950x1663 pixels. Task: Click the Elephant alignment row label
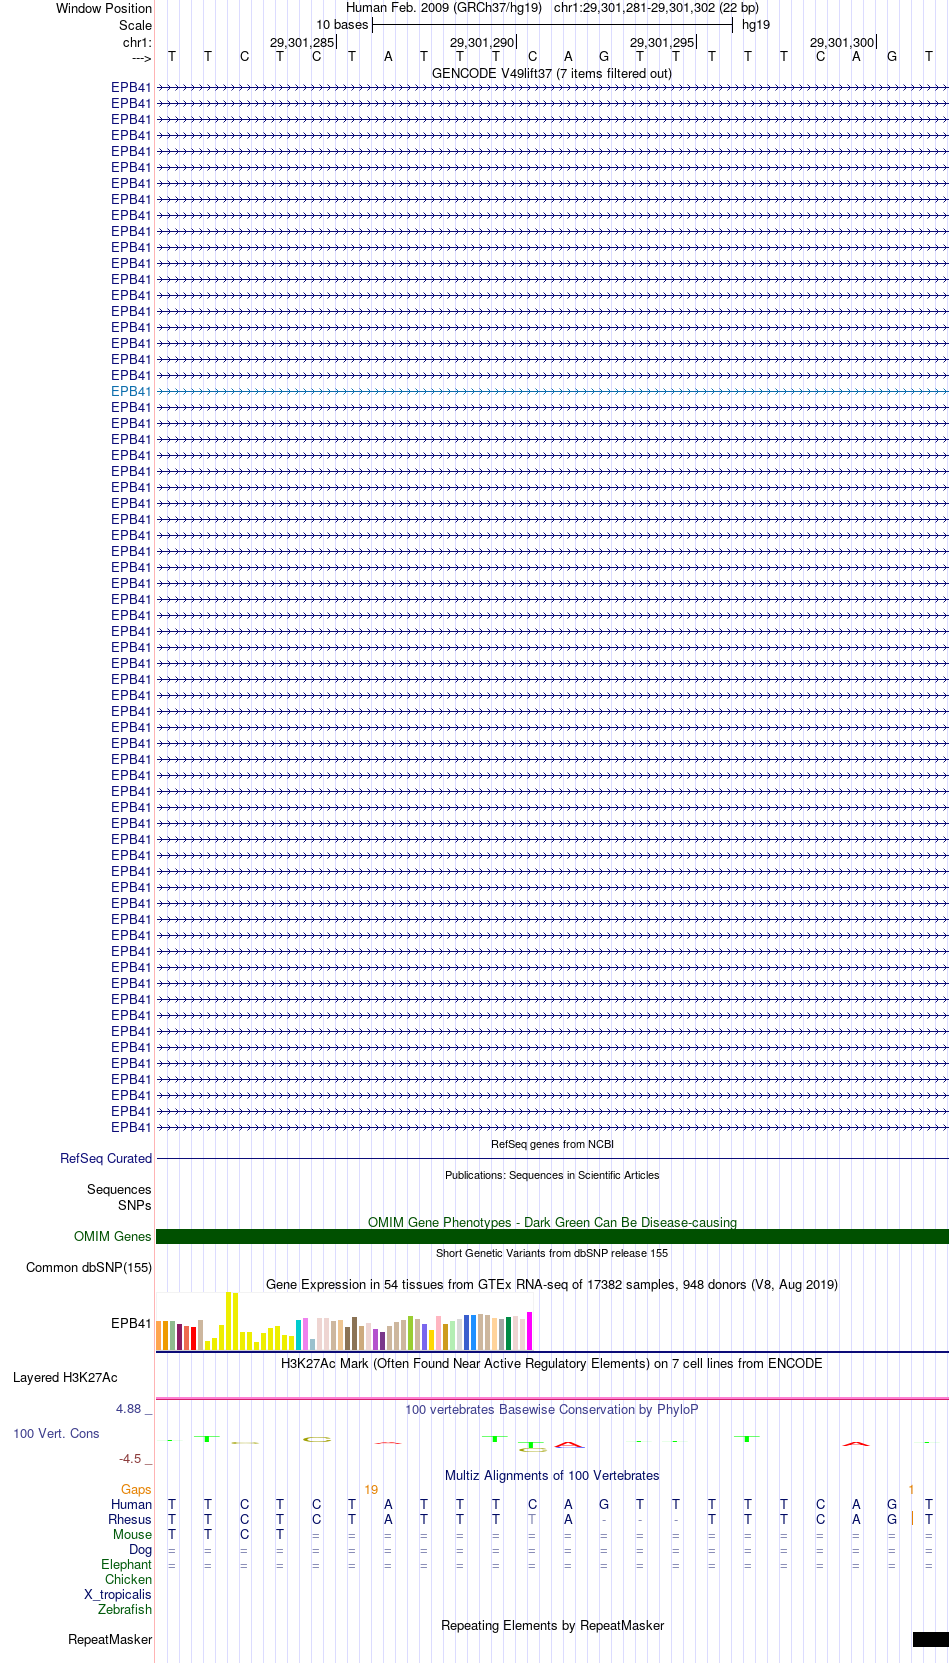coord(126,1564)
